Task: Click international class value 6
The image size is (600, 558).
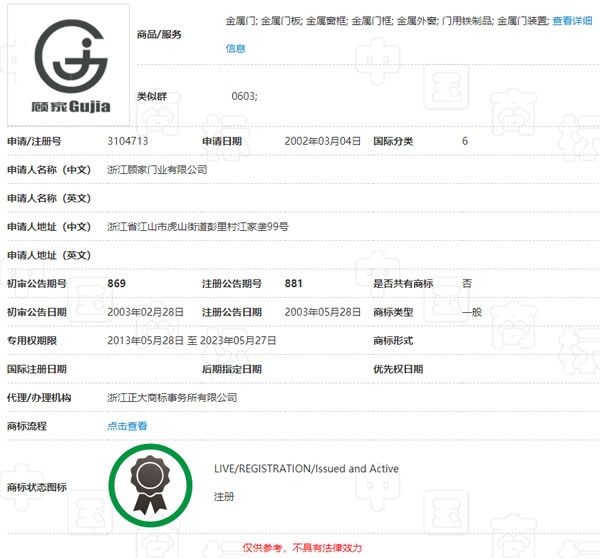Action: 465,141
